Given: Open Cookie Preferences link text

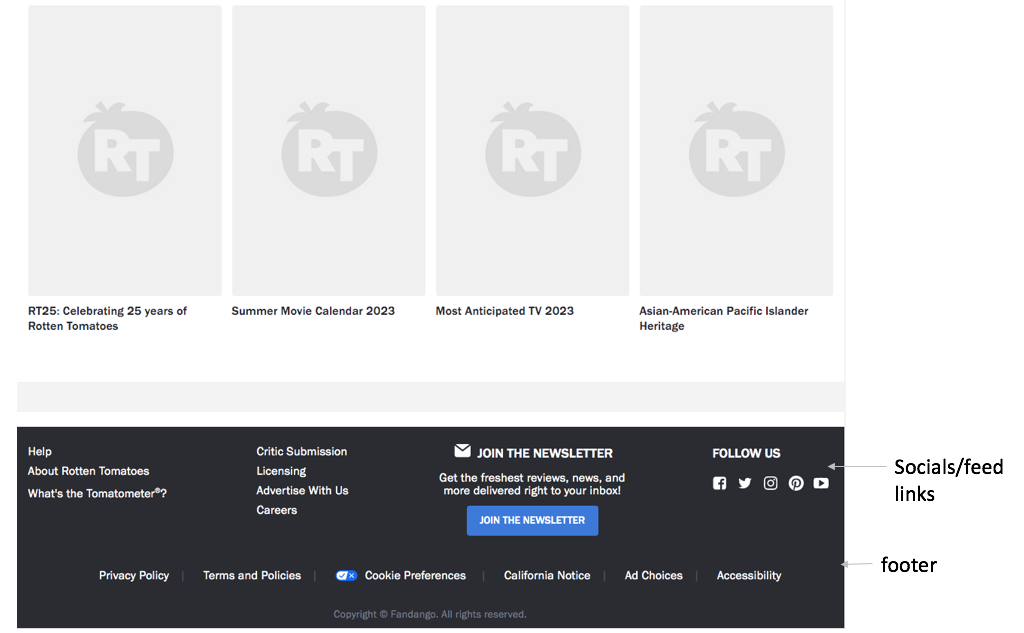Looking at the screenshot, I should (x=415, y=576).
